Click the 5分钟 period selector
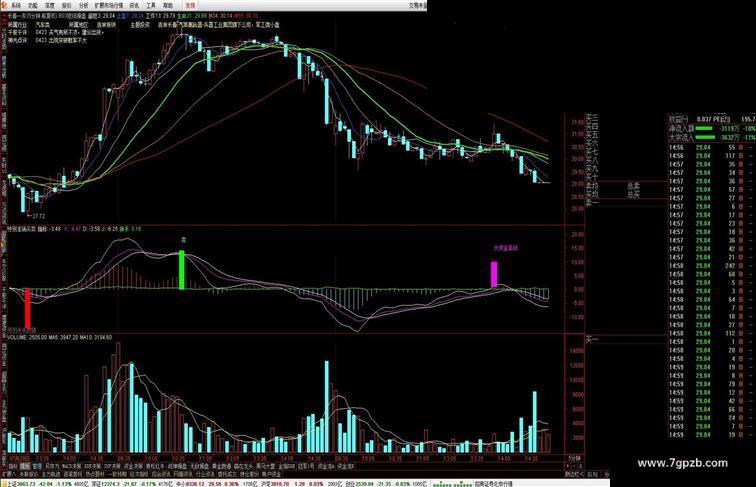 575,458
